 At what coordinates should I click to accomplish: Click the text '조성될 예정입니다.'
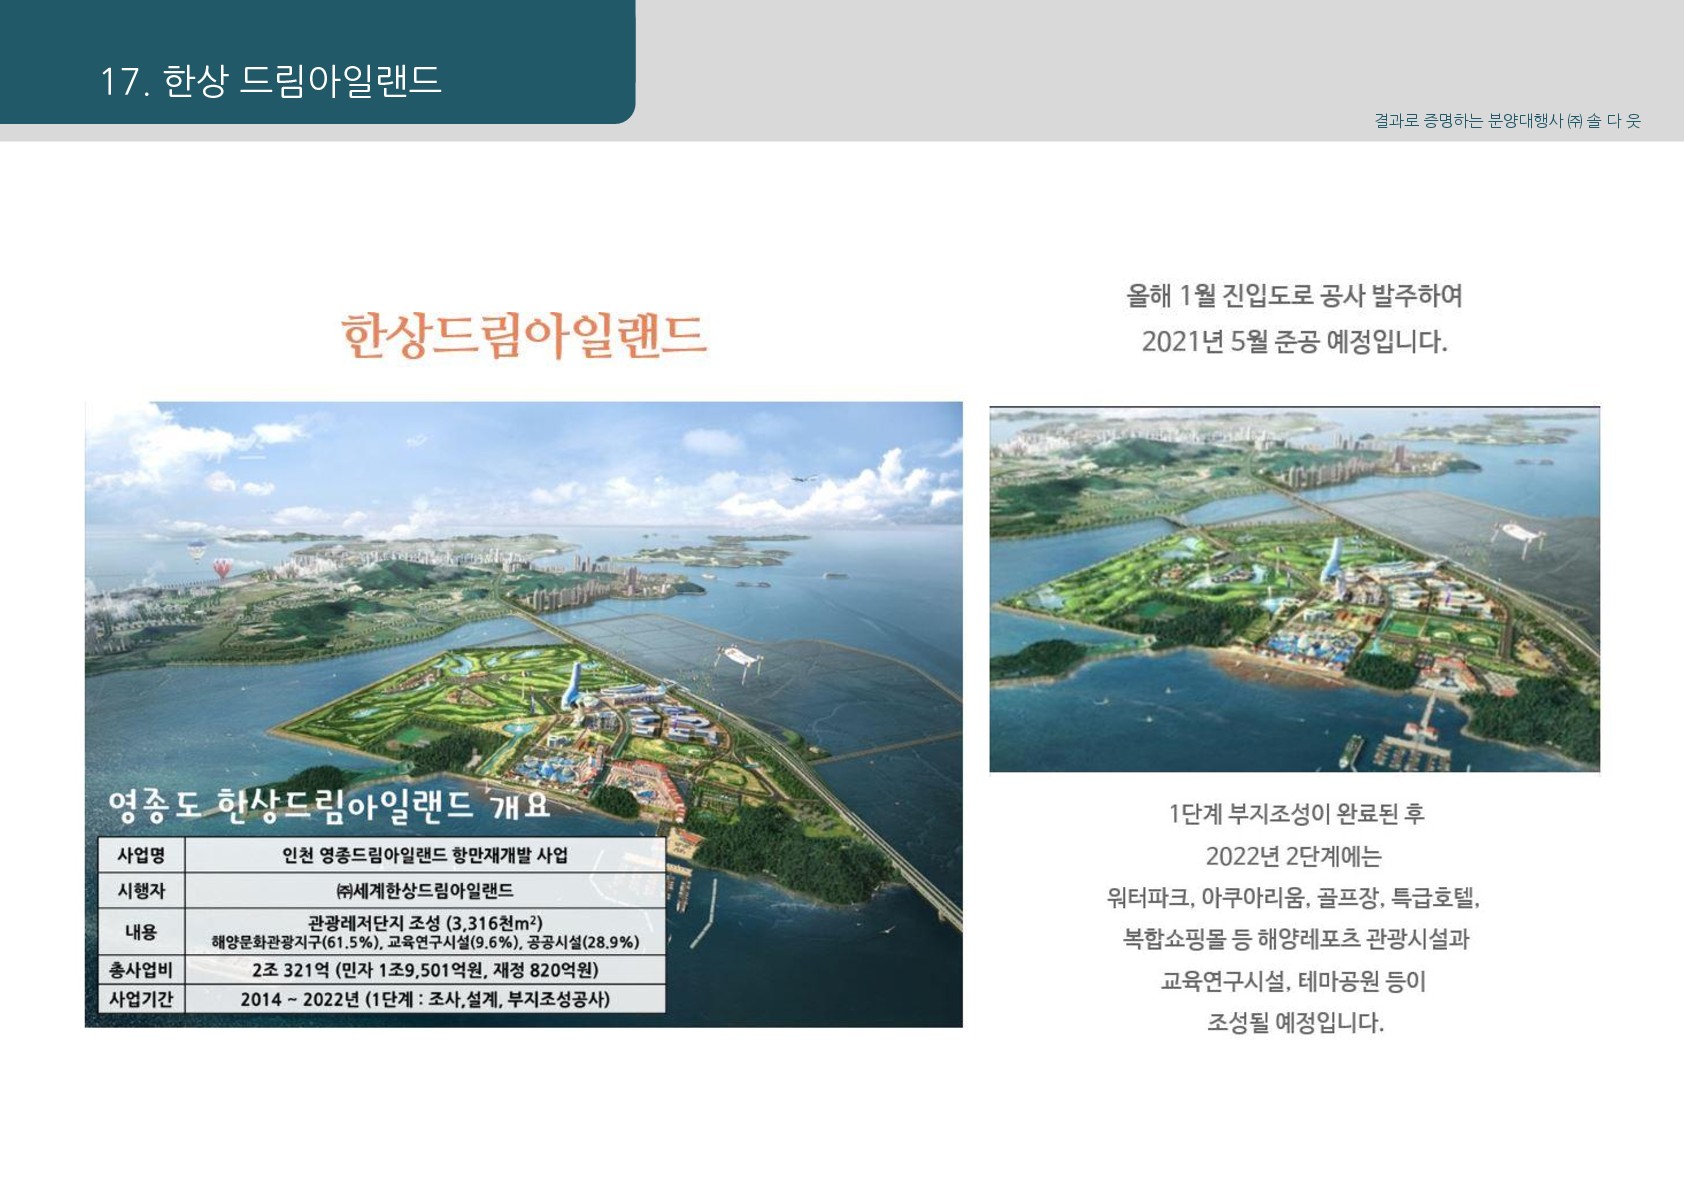1295,1023
